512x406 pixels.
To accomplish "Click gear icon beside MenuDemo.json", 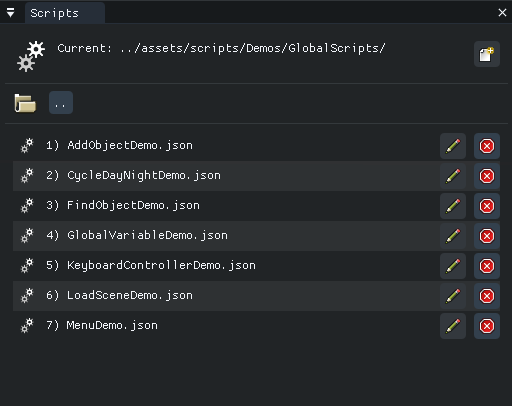I will 27,326.
